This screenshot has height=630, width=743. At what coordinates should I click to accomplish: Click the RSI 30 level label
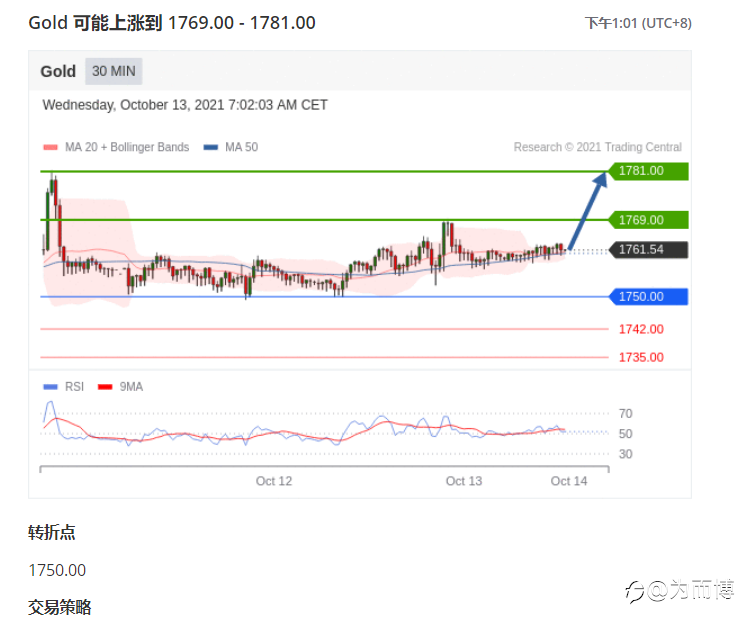pyautogui.click(x=625, y=454)
